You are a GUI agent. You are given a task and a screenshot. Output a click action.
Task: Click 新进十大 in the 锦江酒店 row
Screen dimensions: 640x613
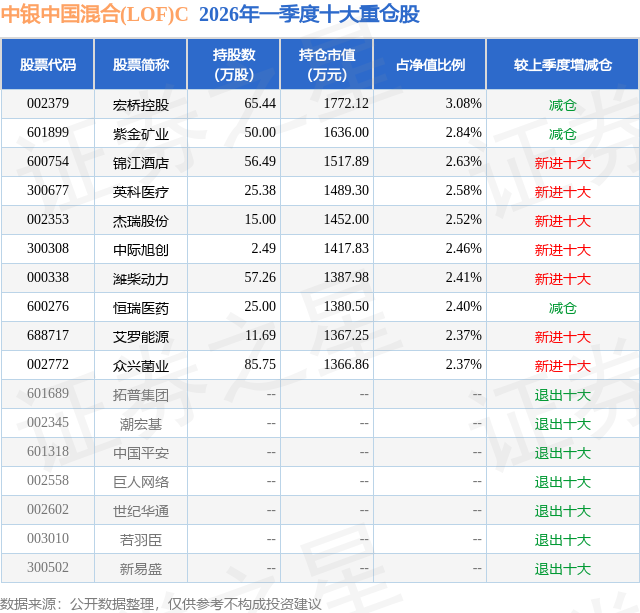click(563, 163)
